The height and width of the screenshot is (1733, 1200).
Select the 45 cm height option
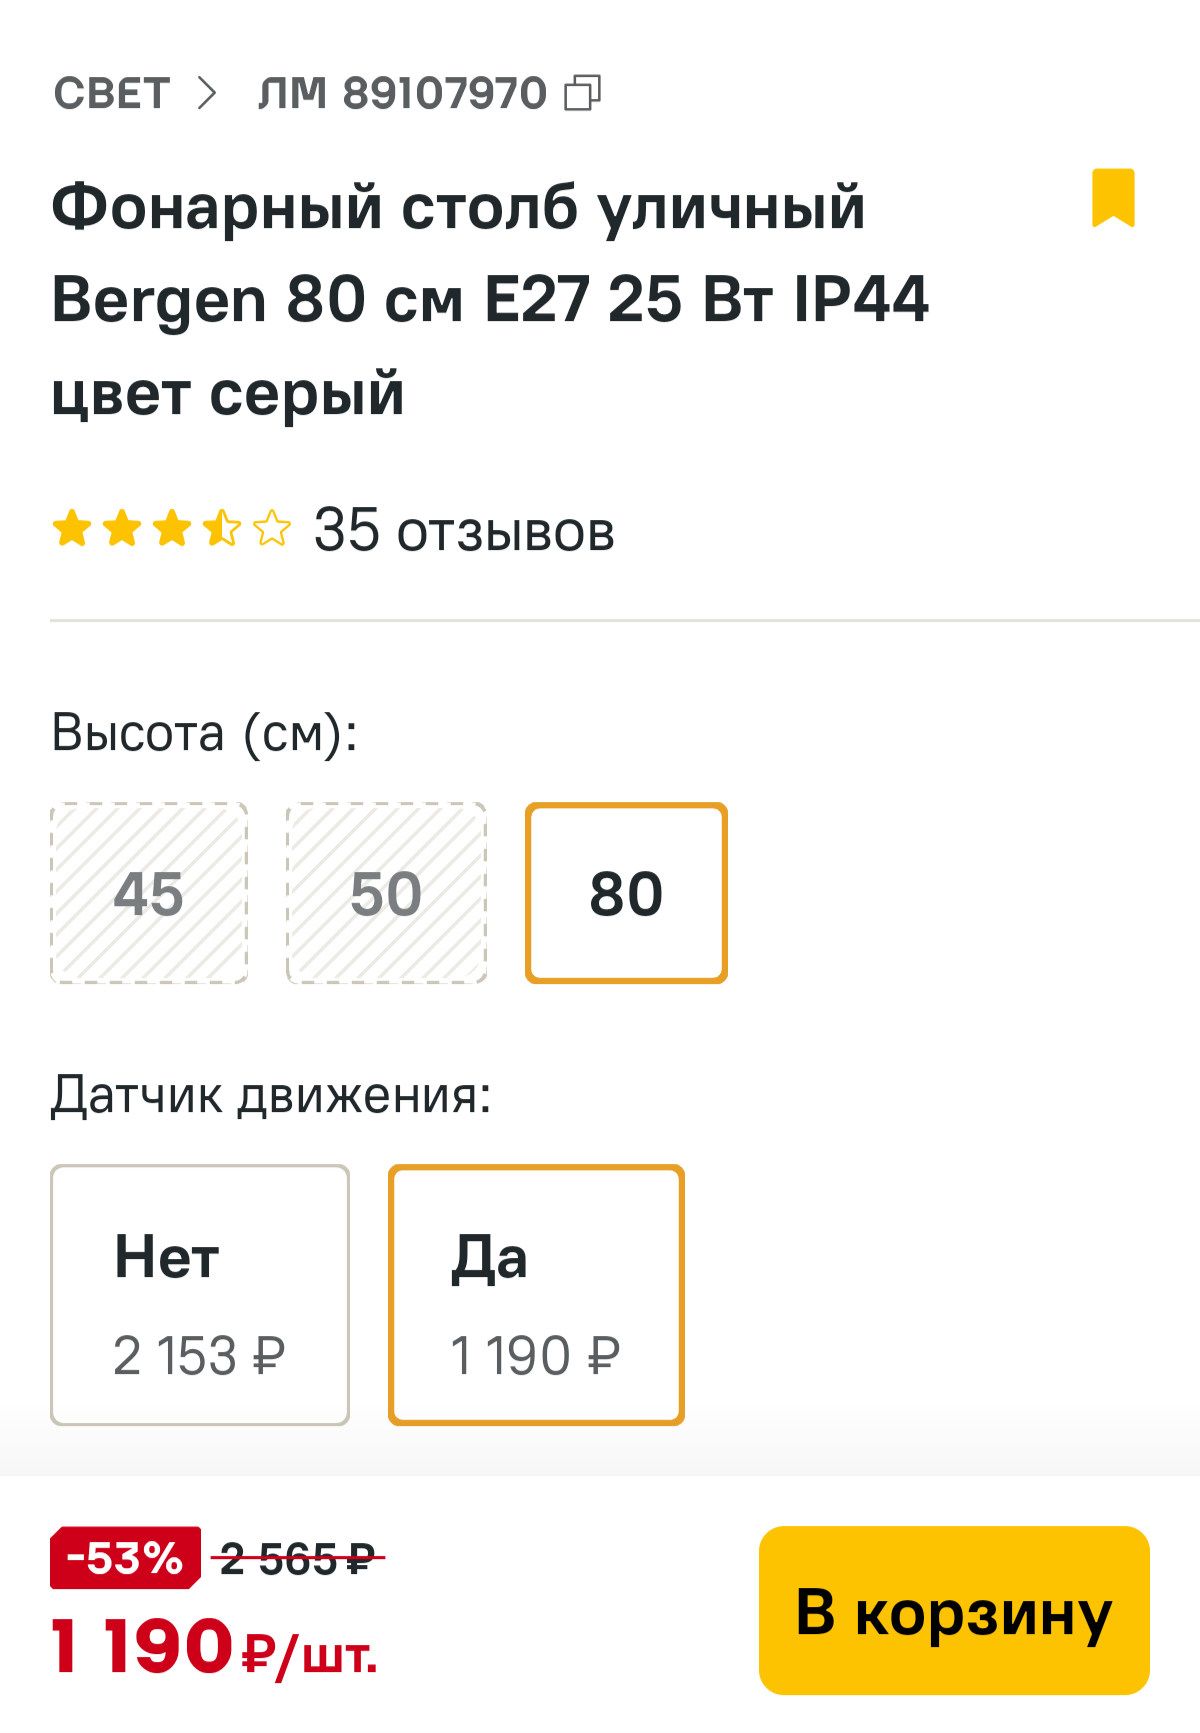coord(149,893)
